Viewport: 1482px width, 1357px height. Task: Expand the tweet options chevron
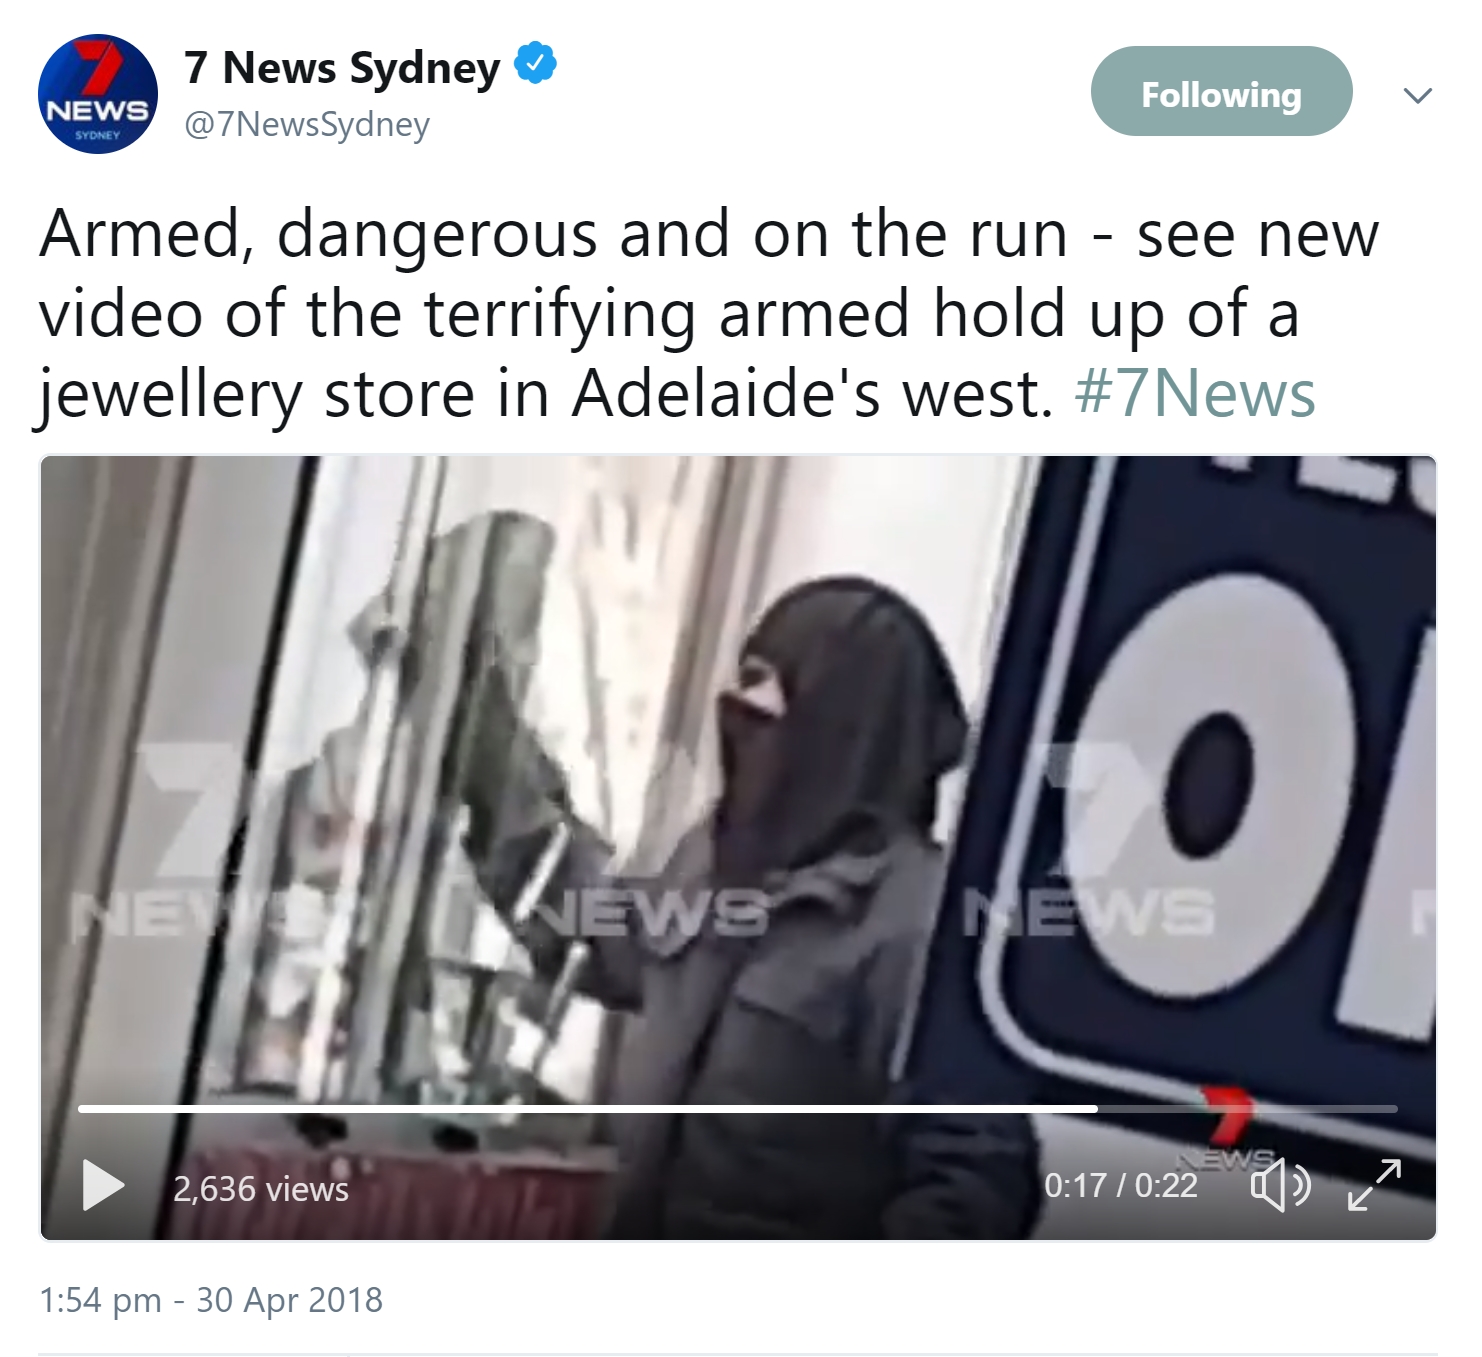tap(1417, 95)
